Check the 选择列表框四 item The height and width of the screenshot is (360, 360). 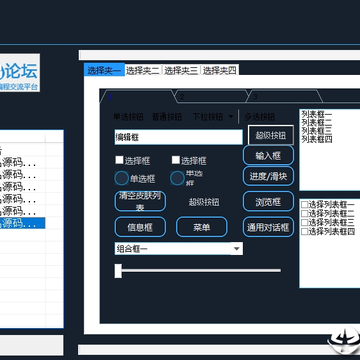[x=305, y=231]
